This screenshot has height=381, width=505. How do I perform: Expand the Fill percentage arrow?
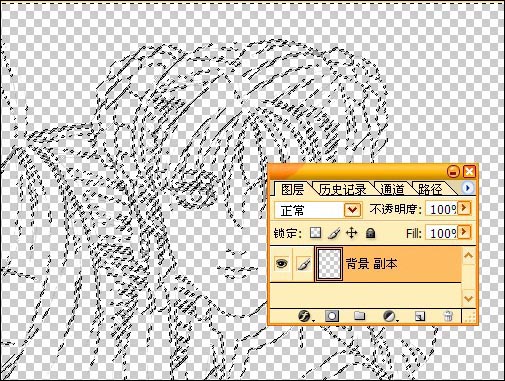click(x=464, y=231)
